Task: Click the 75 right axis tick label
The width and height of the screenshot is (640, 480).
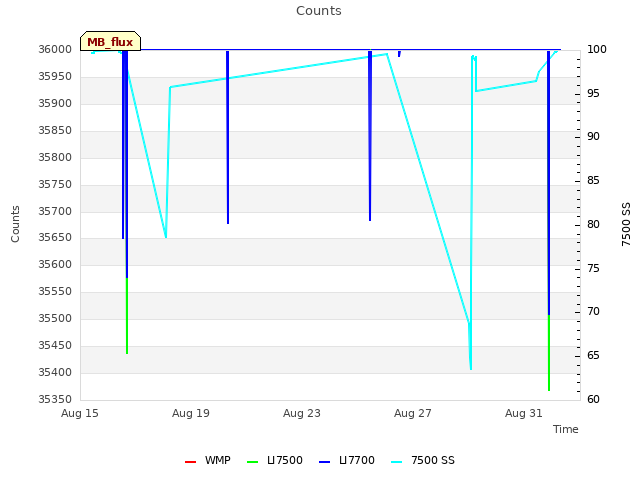Action: tap(593, 269)
